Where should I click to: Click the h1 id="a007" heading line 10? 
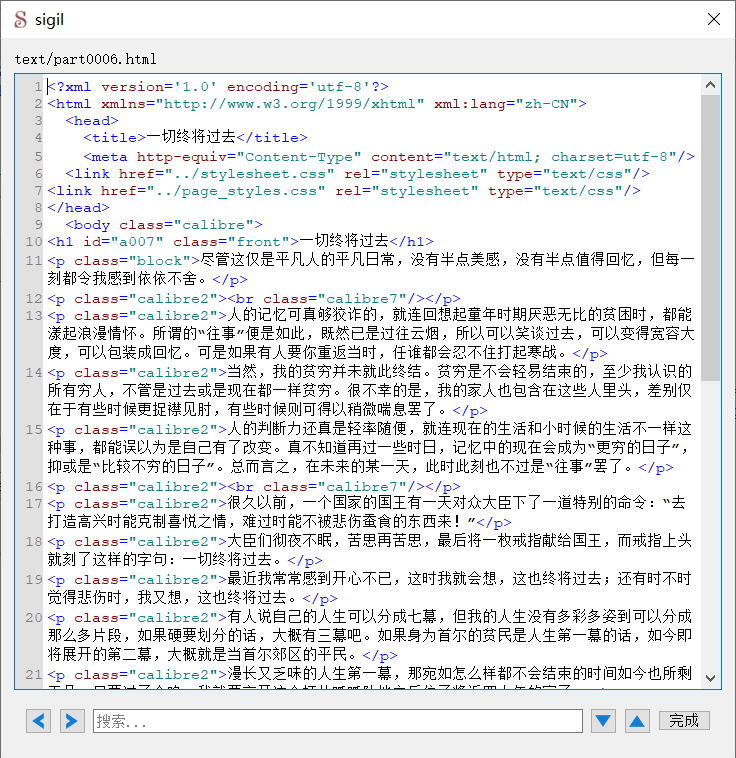(240, 241)
